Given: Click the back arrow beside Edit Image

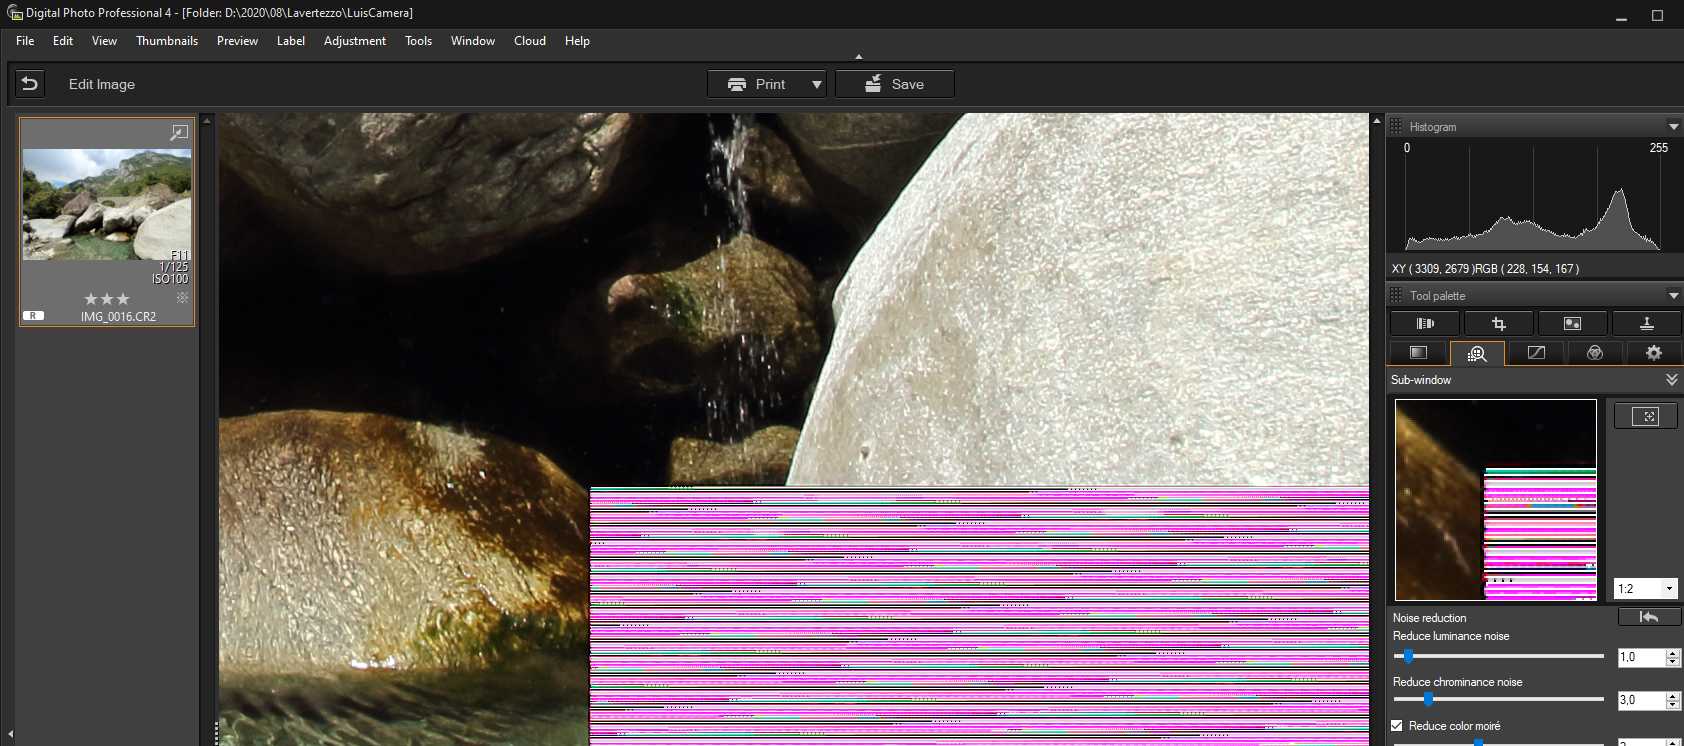Looking at the screenshot, I should 30,84.
